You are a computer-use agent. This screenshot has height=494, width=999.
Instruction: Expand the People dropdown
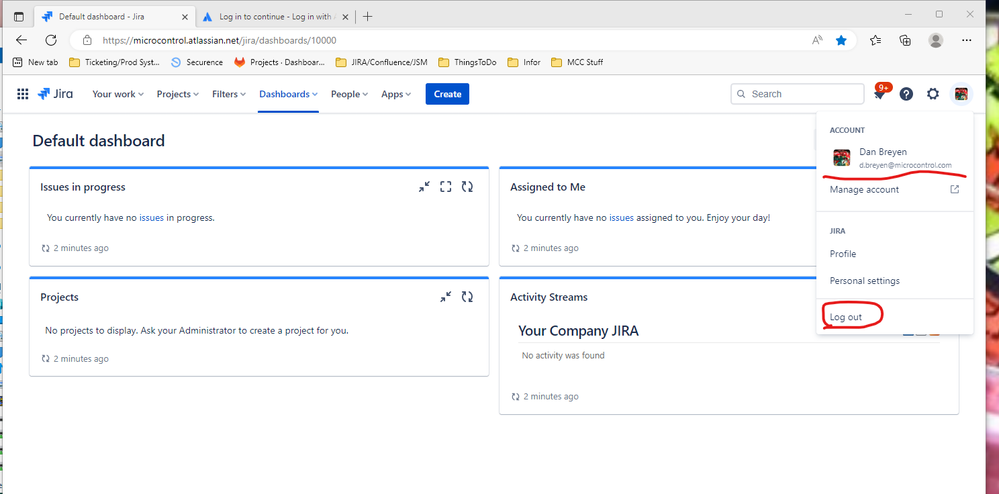(349, 94)
